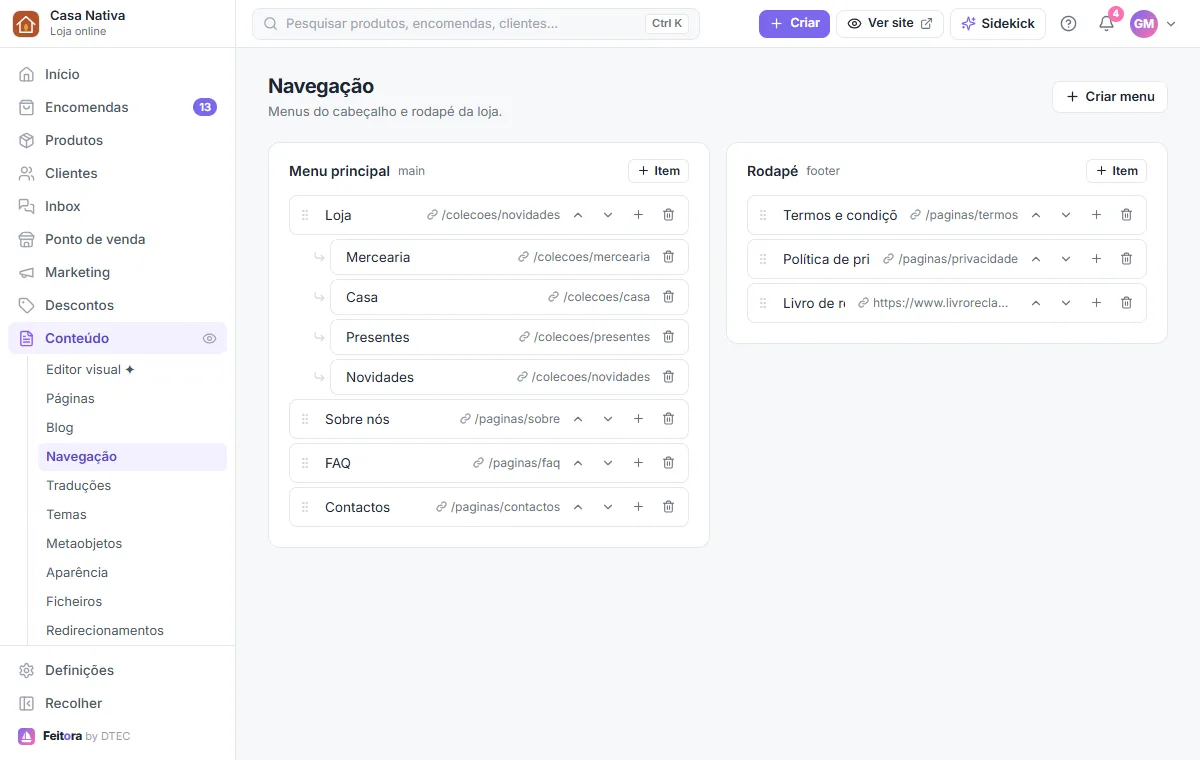
Task: Toggle the eye icon next to Conteúdo
Action: click(x=209, y=339)
